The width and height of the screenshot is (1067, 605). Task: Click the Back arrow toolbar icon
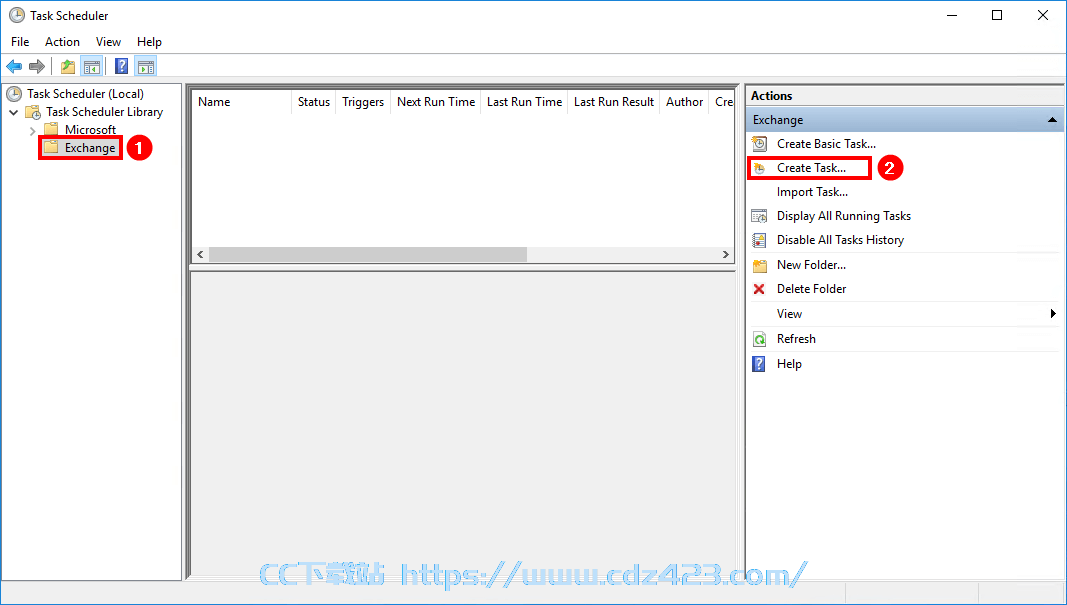14,66
